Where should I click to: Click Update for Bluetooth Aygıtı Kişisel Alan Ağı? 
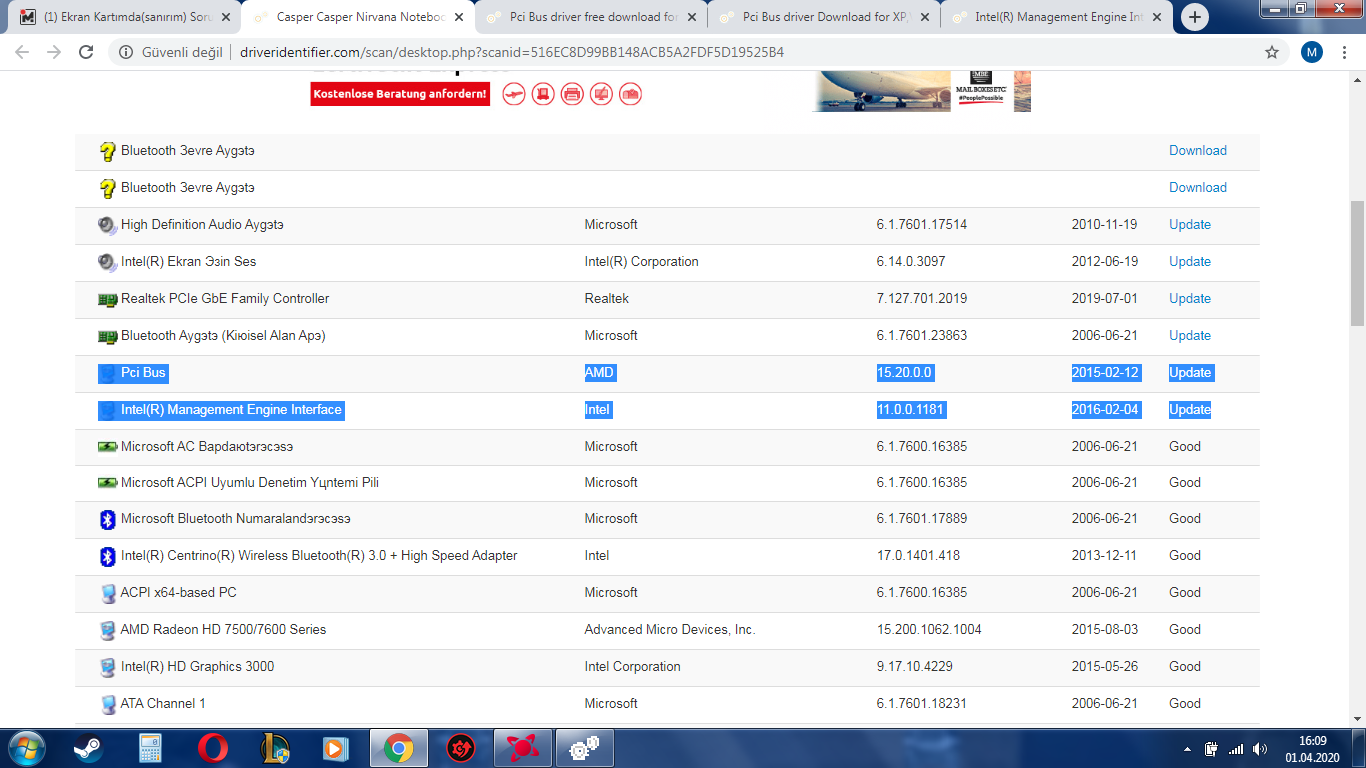(x=1190, y=336)
